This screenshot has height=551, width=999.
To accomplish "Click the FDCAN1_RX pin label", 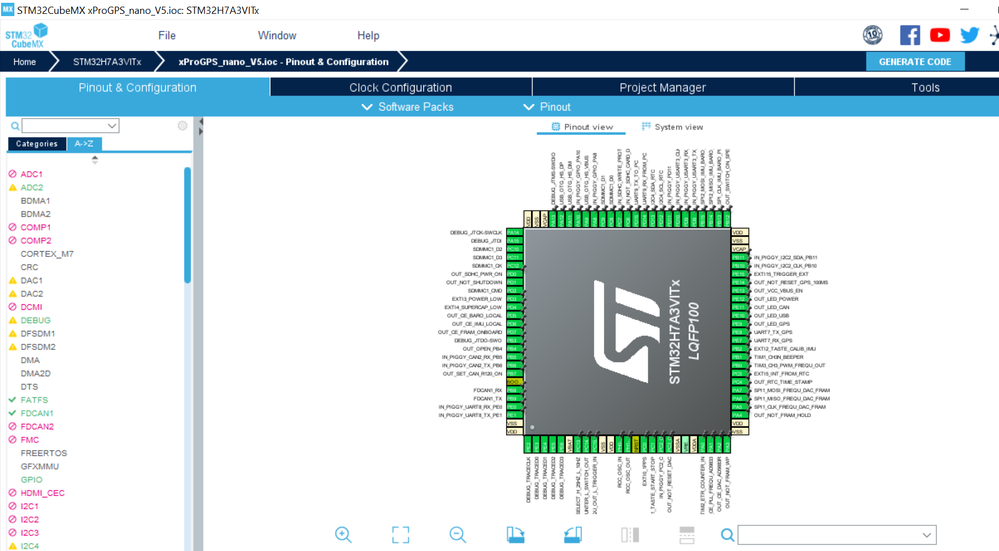I will point(487,390).
